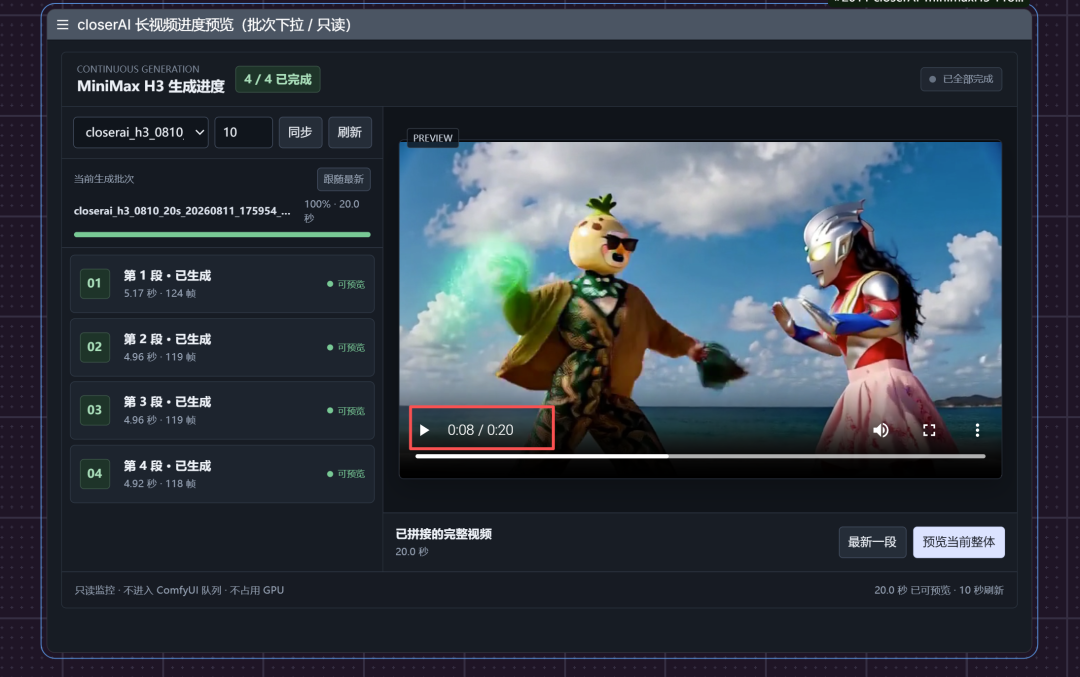Enter fullscreen on the preview video

[x=929, y=430]
